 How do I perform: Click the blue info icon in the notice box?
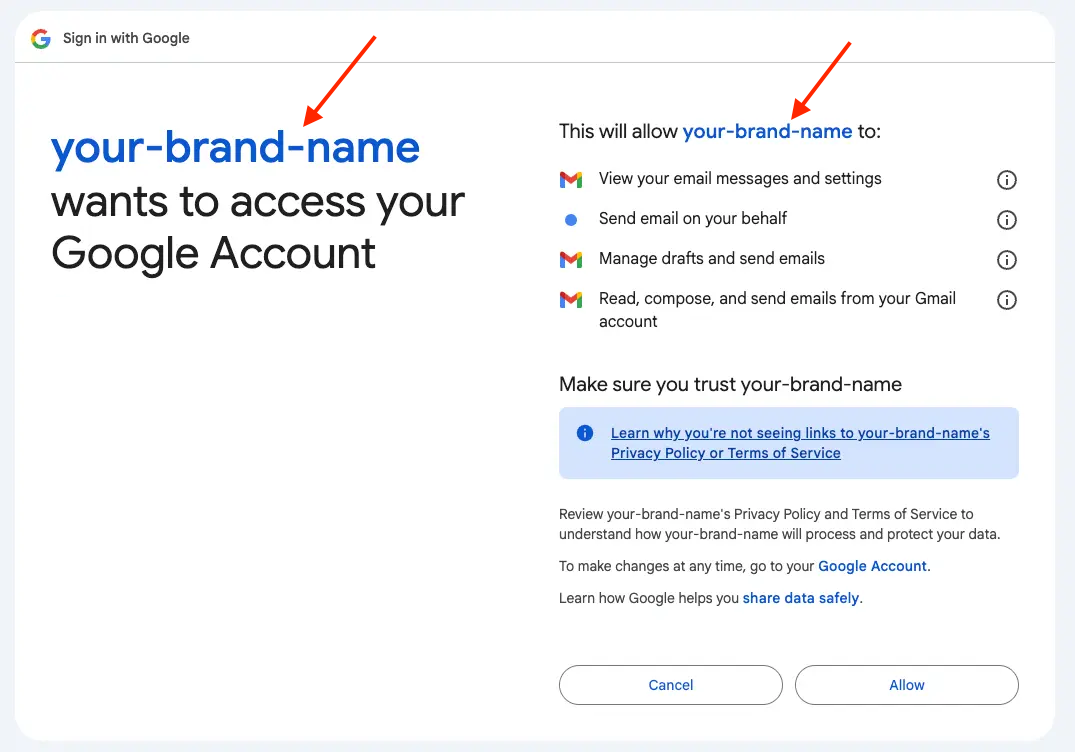[585, 433]
